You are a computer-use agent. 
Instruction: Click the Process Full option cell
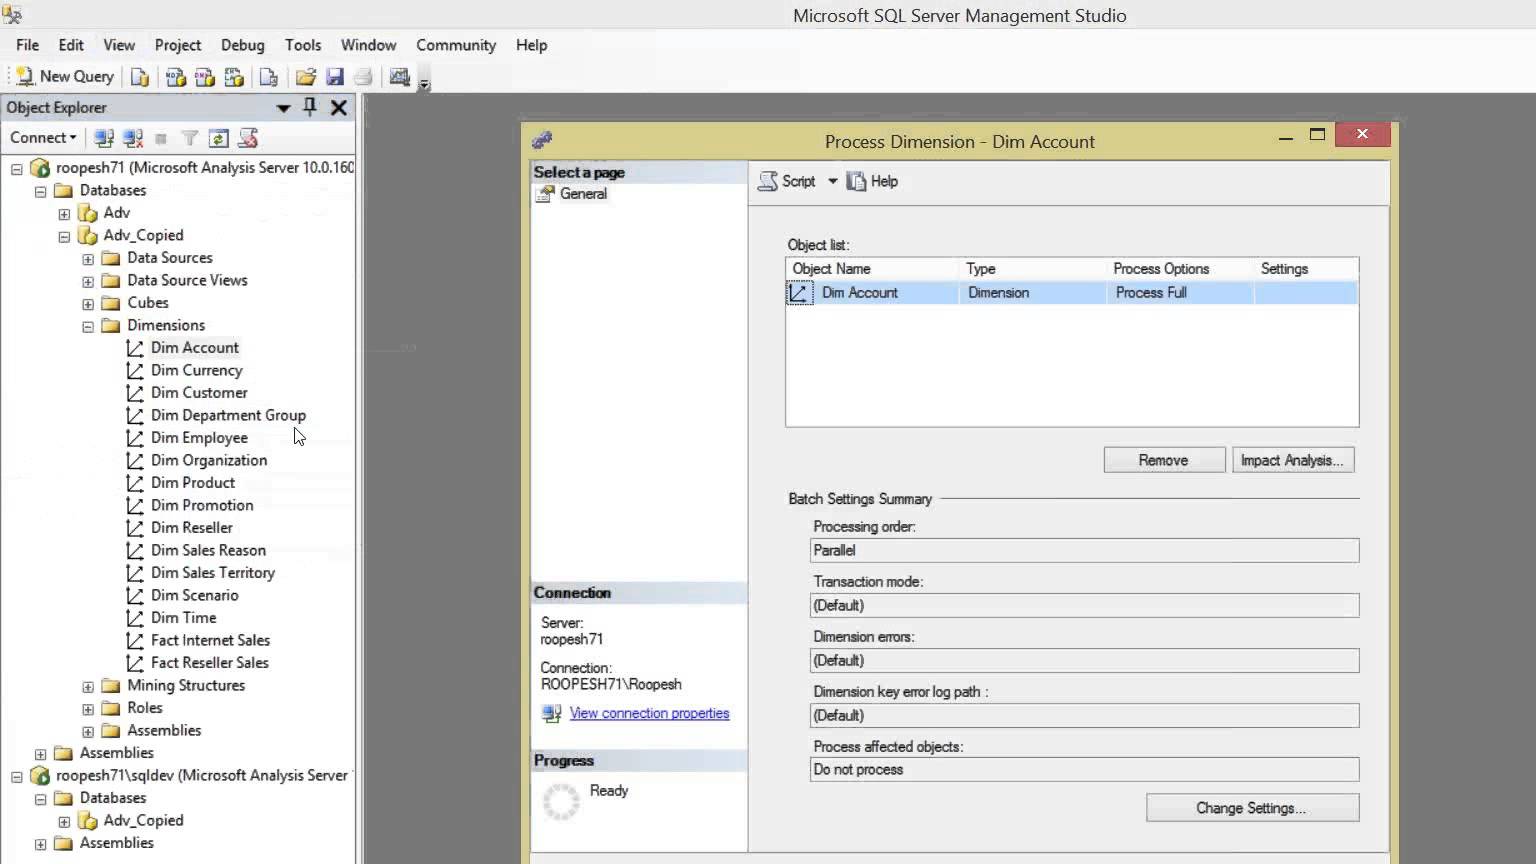1179,293
